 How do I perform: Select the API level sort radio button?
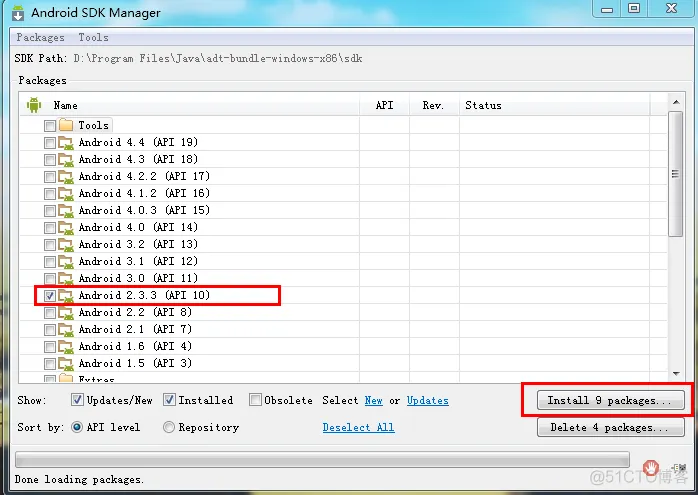[x=77, y=427]
